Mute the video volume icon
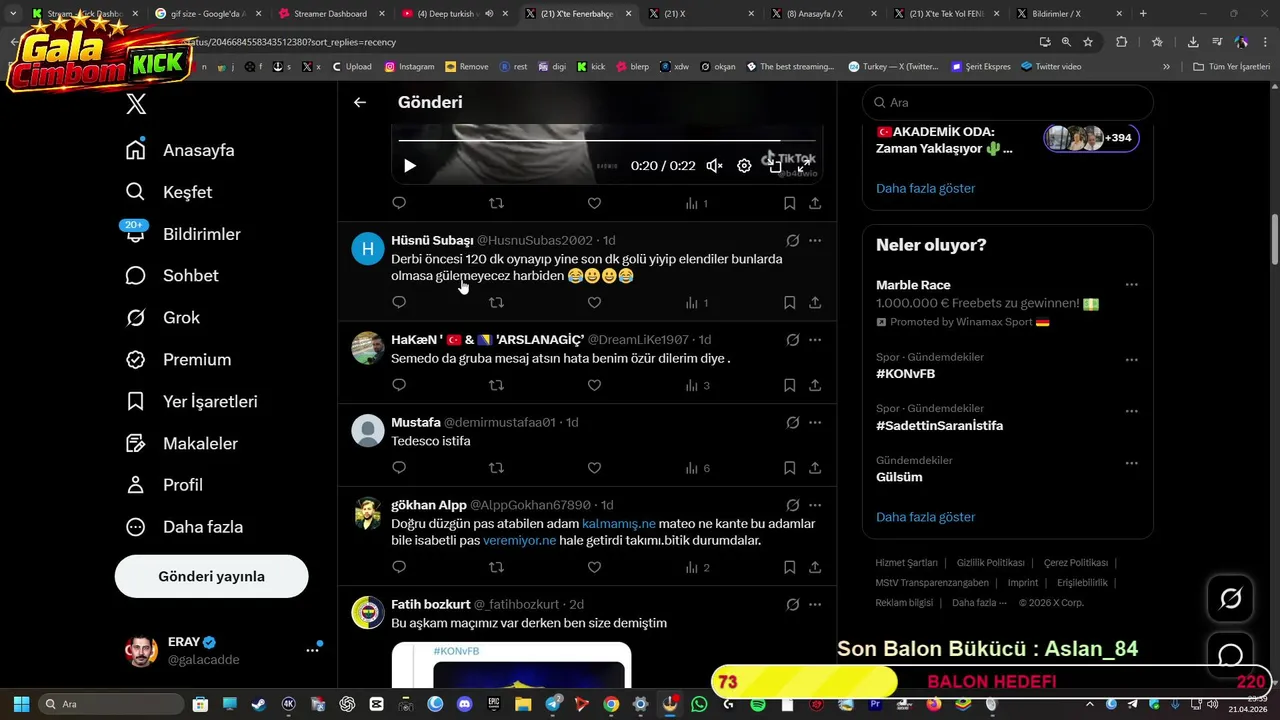This screenshot has height=720, width=1280. [x=714, y=166]
